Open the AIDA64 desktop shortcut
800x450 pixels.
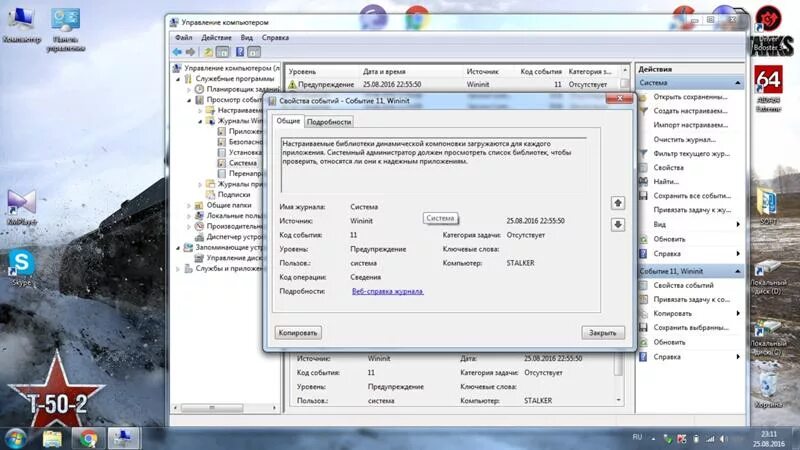768,88
